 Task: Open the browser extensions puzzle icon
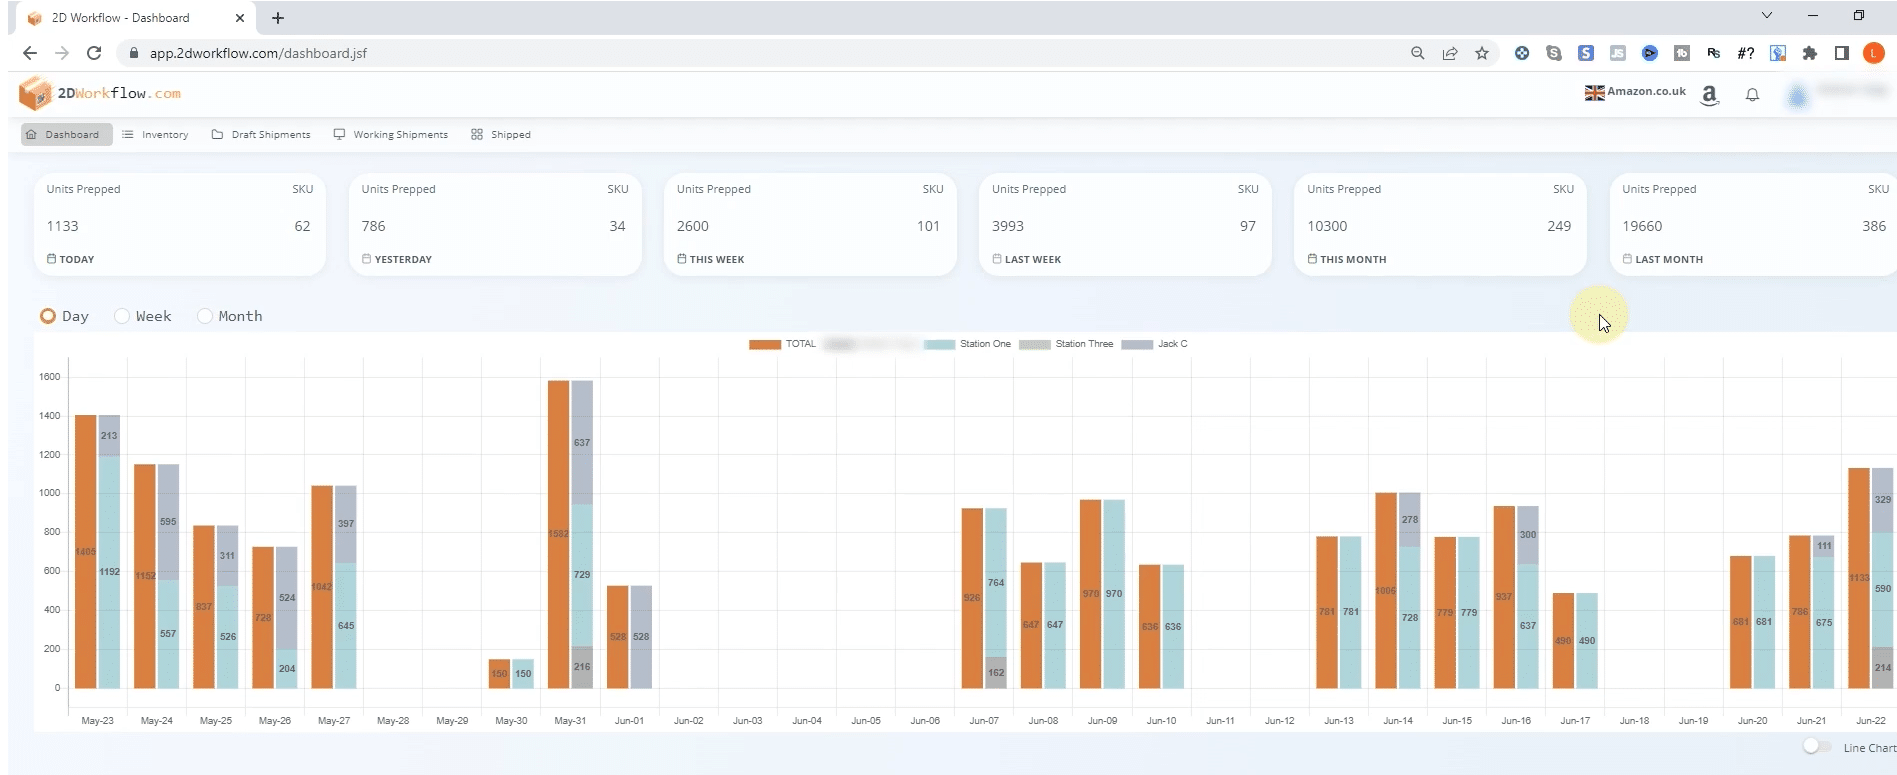click(x=1809, y=53)
